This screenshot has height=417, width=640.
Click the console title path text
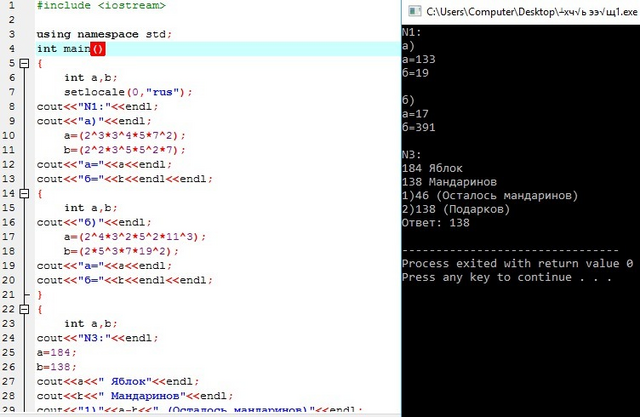tap(532, 12)
